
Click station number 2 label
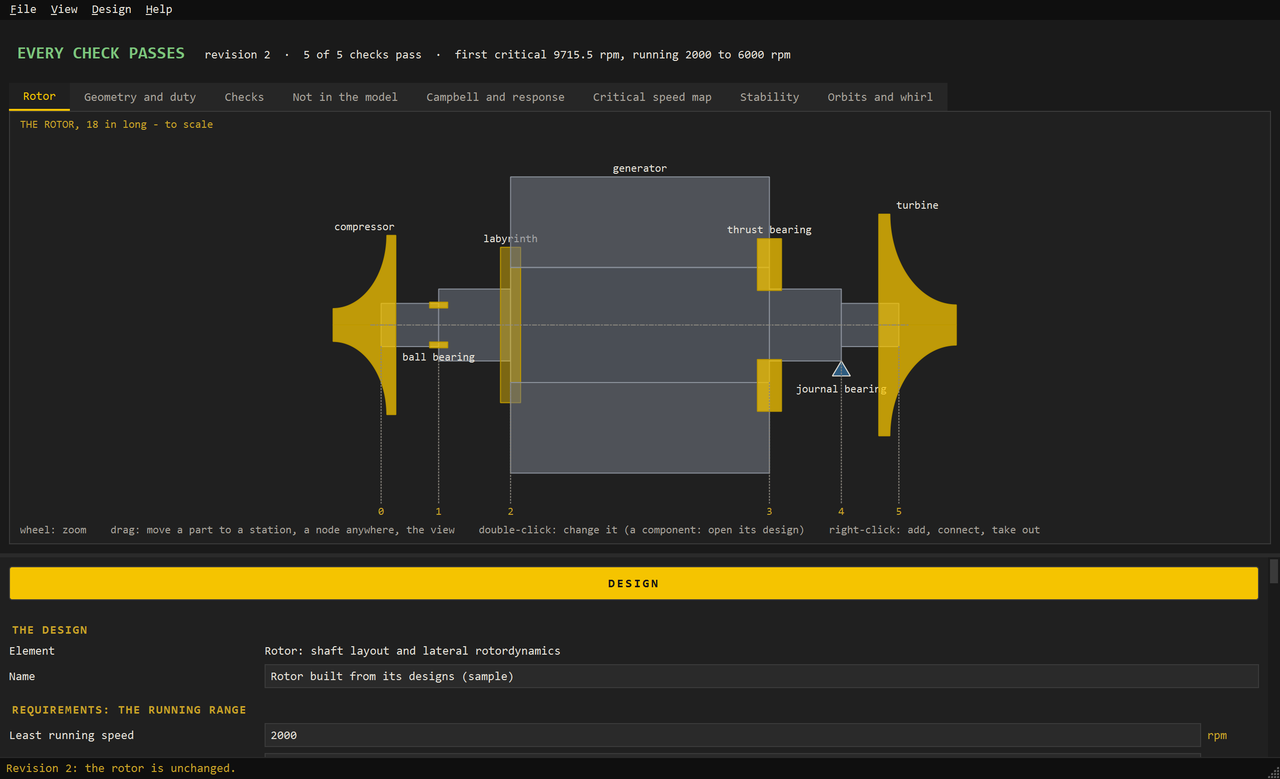[x=510, y=511]
